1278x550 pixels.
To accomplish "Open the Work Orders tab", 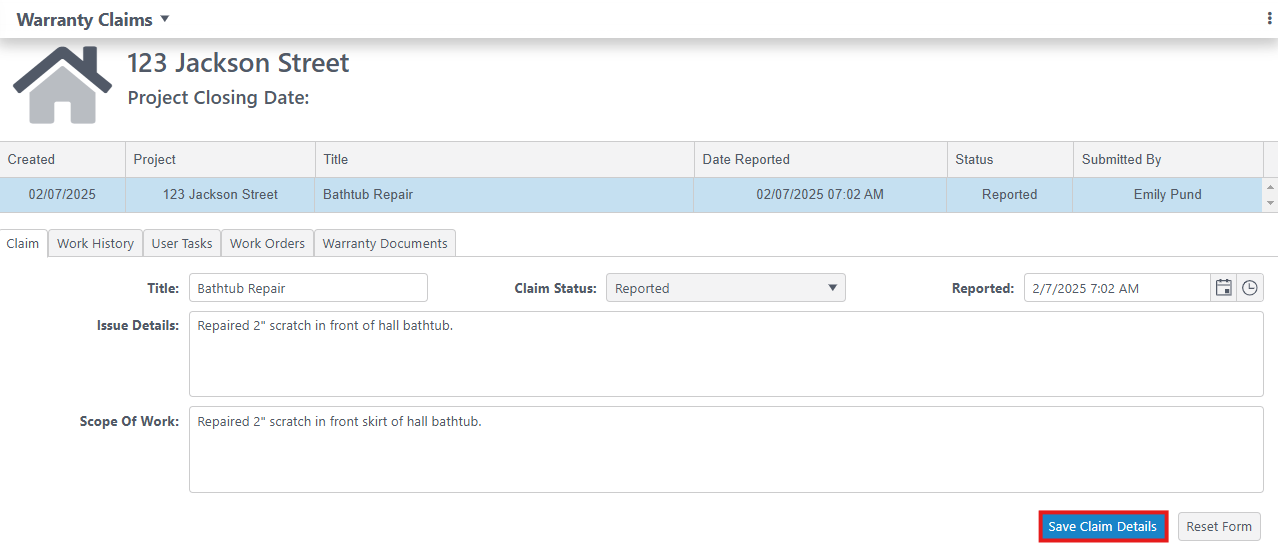I will click(x=267, y=243).
